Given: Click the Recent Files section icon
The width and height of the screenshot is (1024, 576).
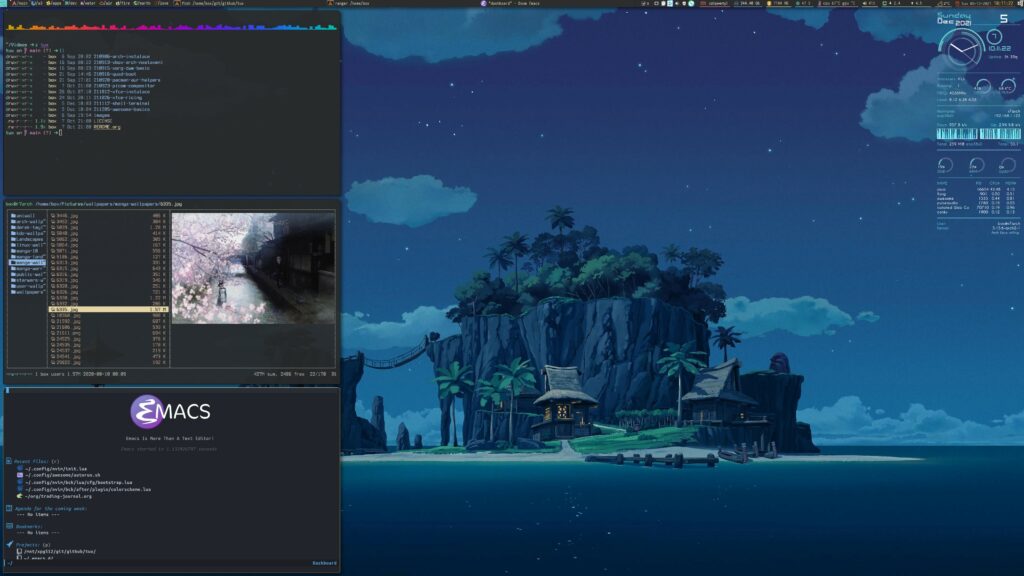Looking at the screenshot, I should (8, 462).
